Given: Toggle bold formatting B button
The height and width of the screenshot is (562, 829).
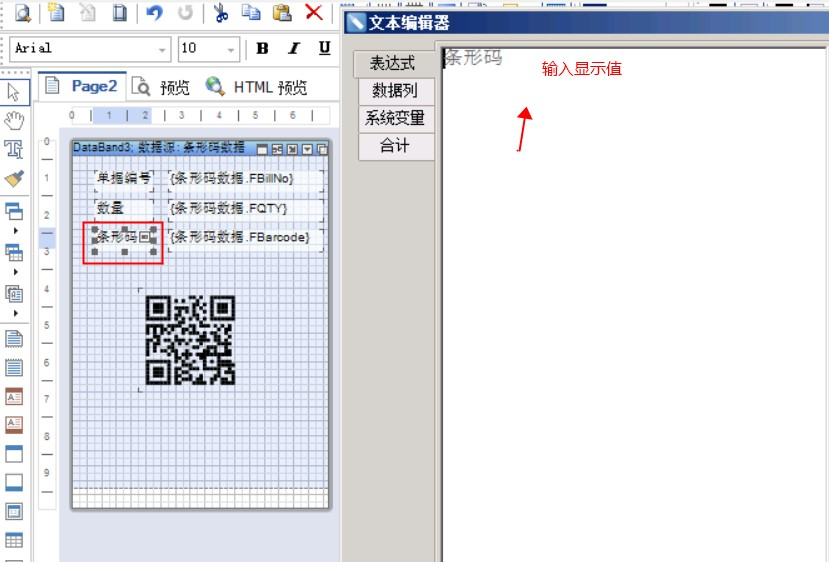Looking at the screenshot, I should [x=262, y=49].
